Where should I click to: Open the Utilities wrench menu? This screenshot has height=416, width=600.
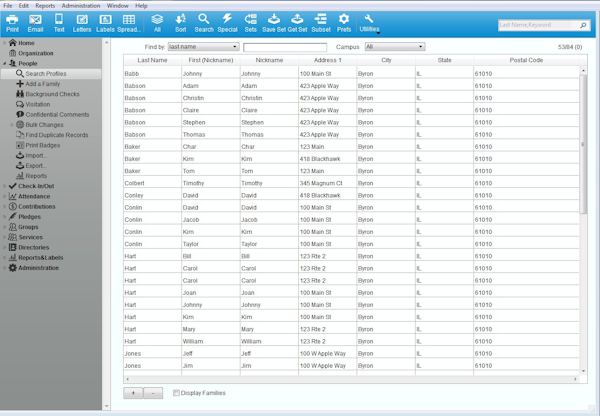369,23
